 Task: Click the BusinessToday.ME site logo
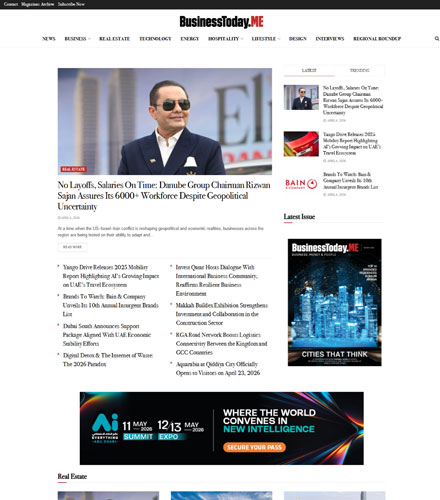click(221, 22)
